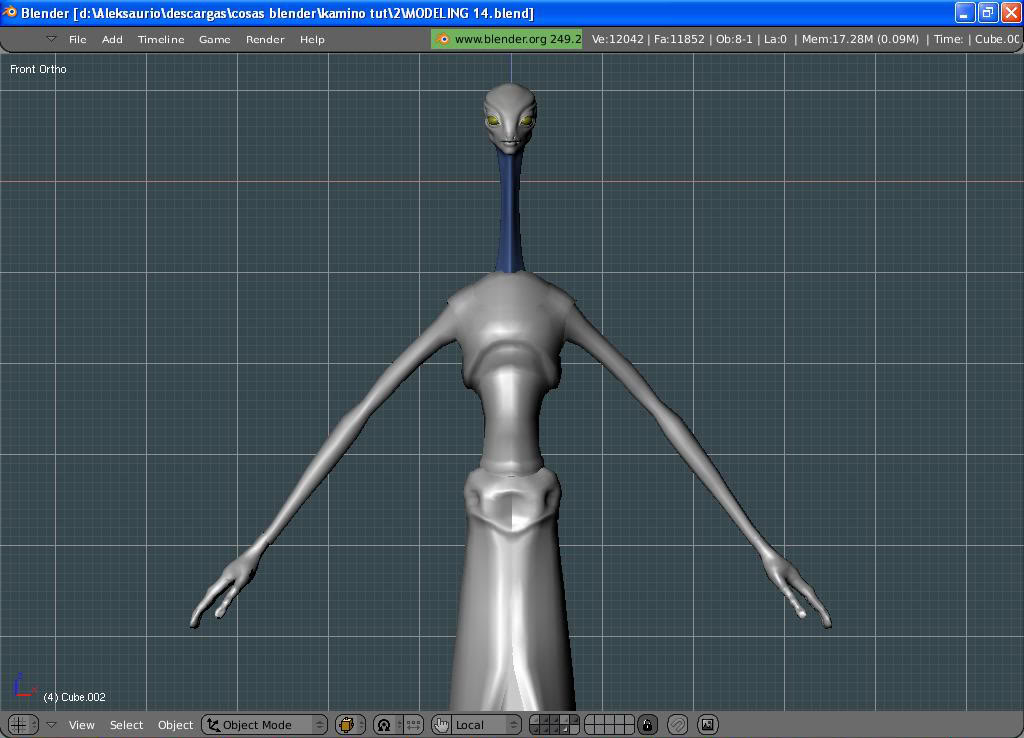
Task: Collapse top header menus with the triangle
Action: [x=51, y=39]
